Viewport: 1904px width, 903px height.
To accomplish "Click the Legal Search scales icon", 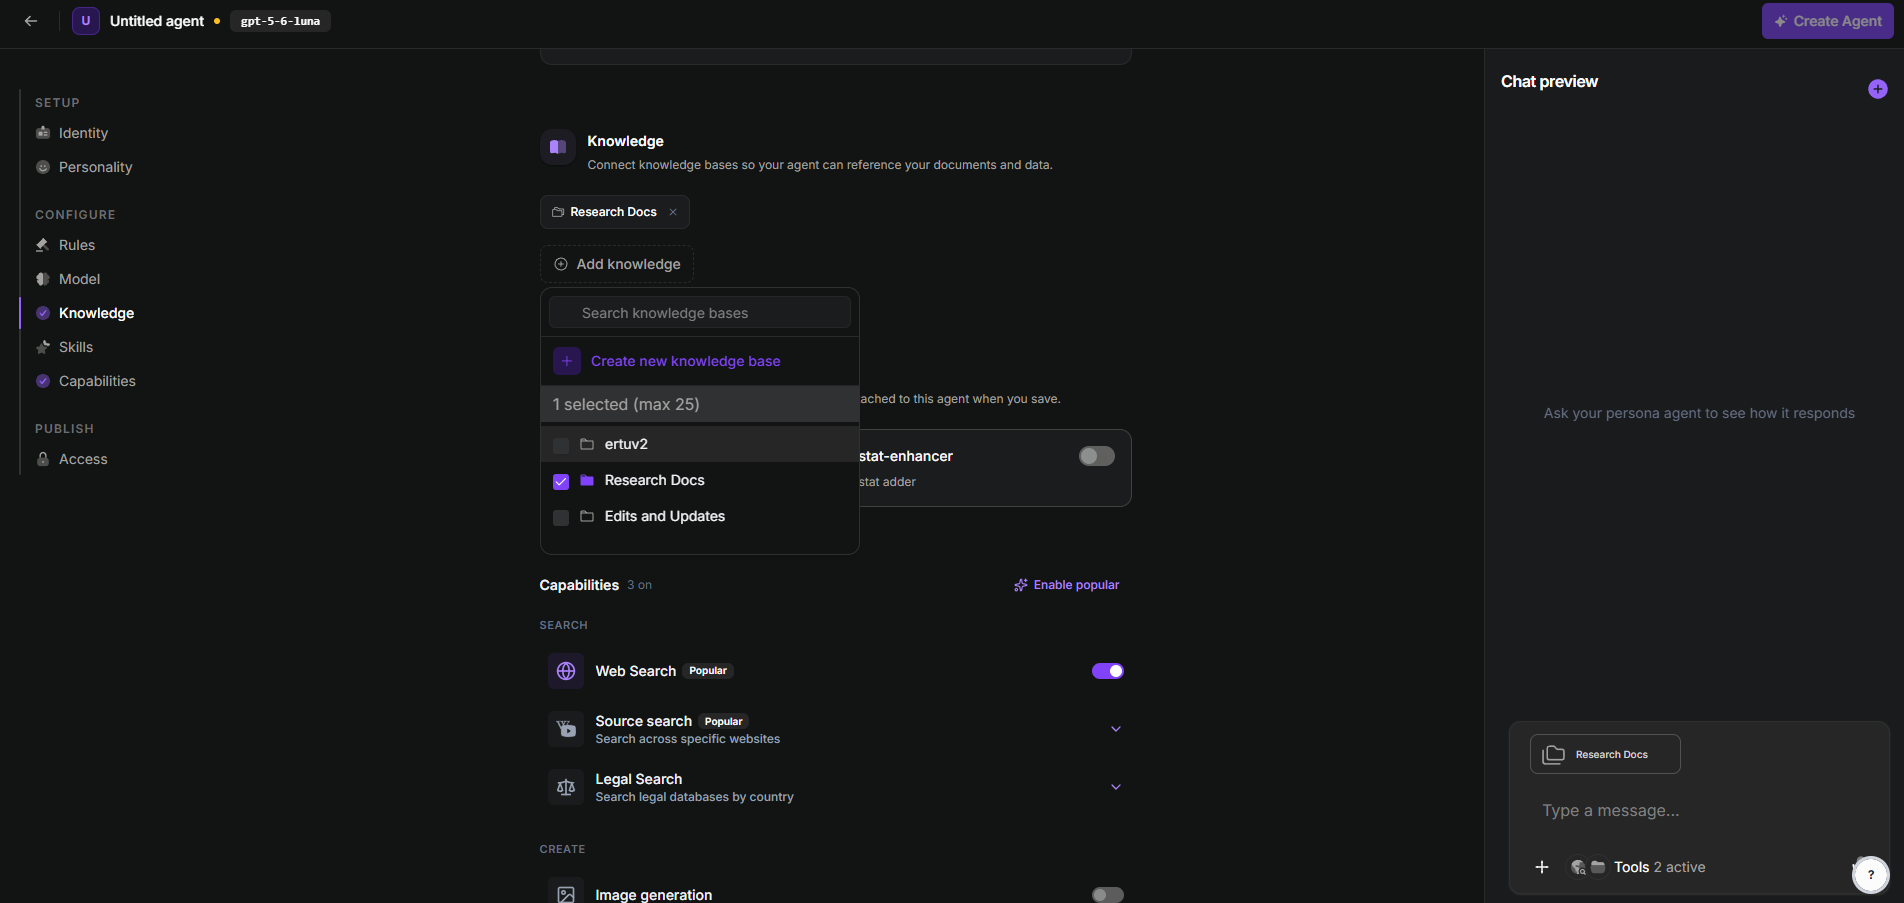I will pos(566,787).
